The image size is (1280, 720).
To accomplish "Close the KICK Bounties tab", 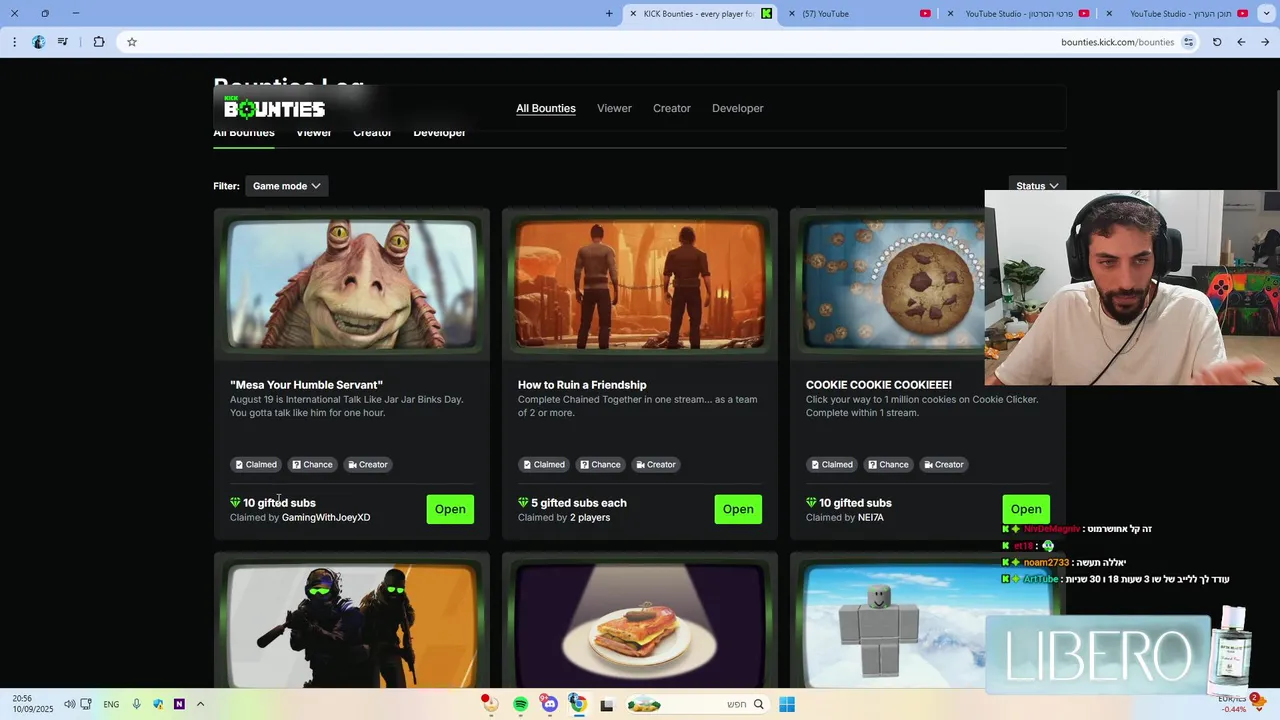I will 633,14.
